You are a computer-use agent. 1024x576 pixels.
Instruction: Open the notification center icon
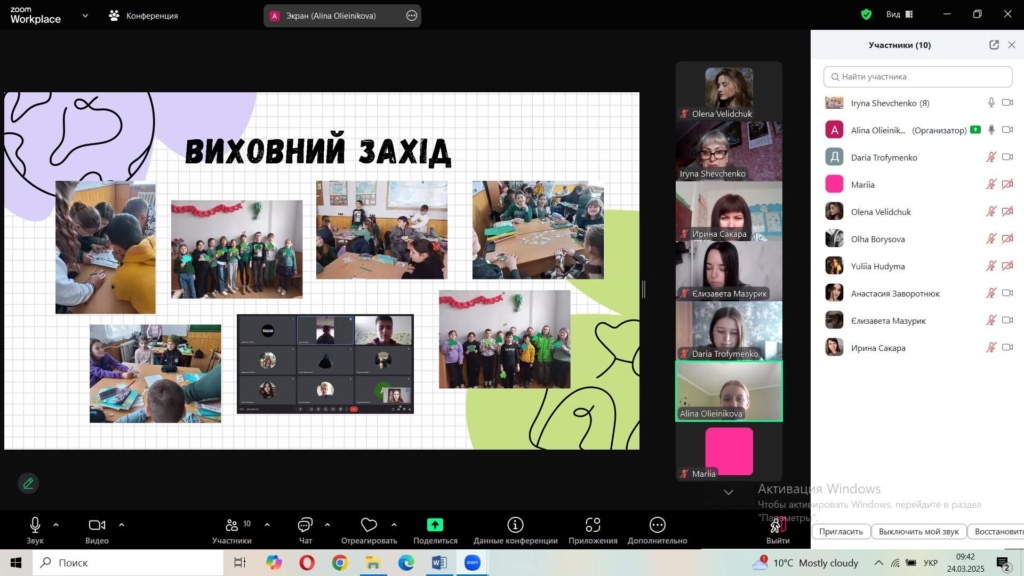[x=1004, y=562]
